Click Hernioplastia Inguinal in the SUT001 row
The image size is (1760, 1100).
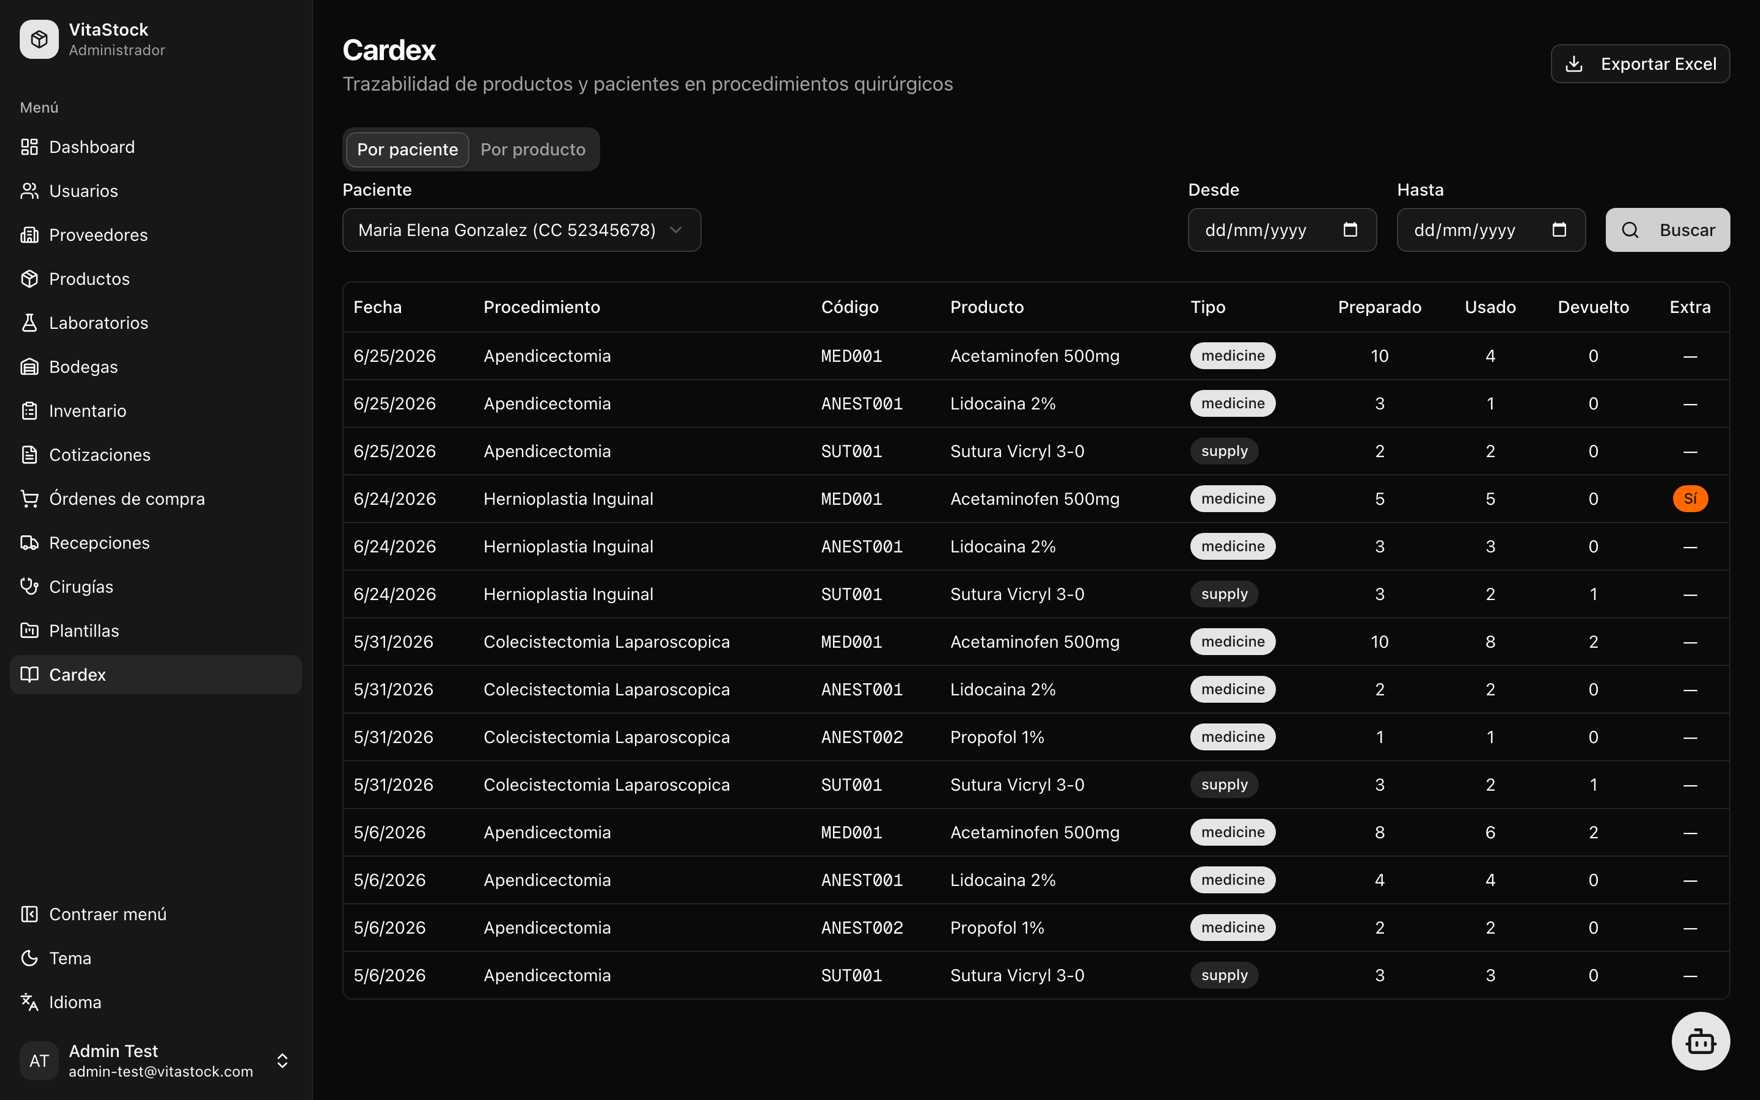pos(568,594)
